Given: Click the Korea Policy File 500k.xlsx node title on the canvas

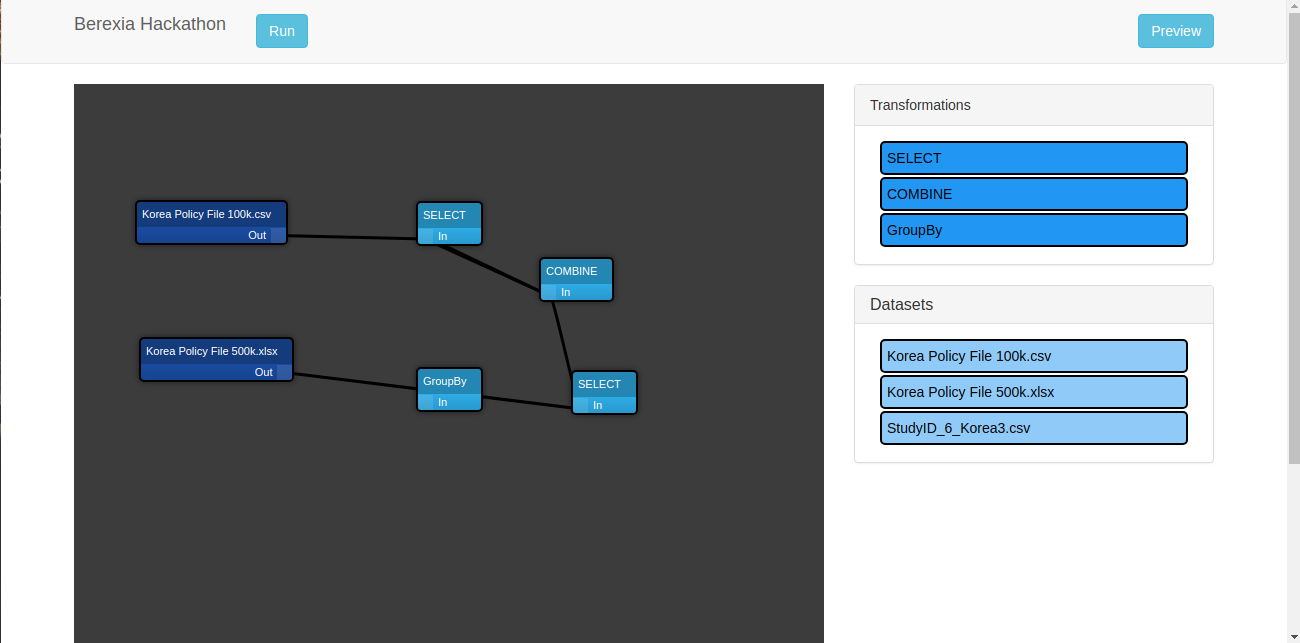Looking at the screenshot, I should (212, 351).
